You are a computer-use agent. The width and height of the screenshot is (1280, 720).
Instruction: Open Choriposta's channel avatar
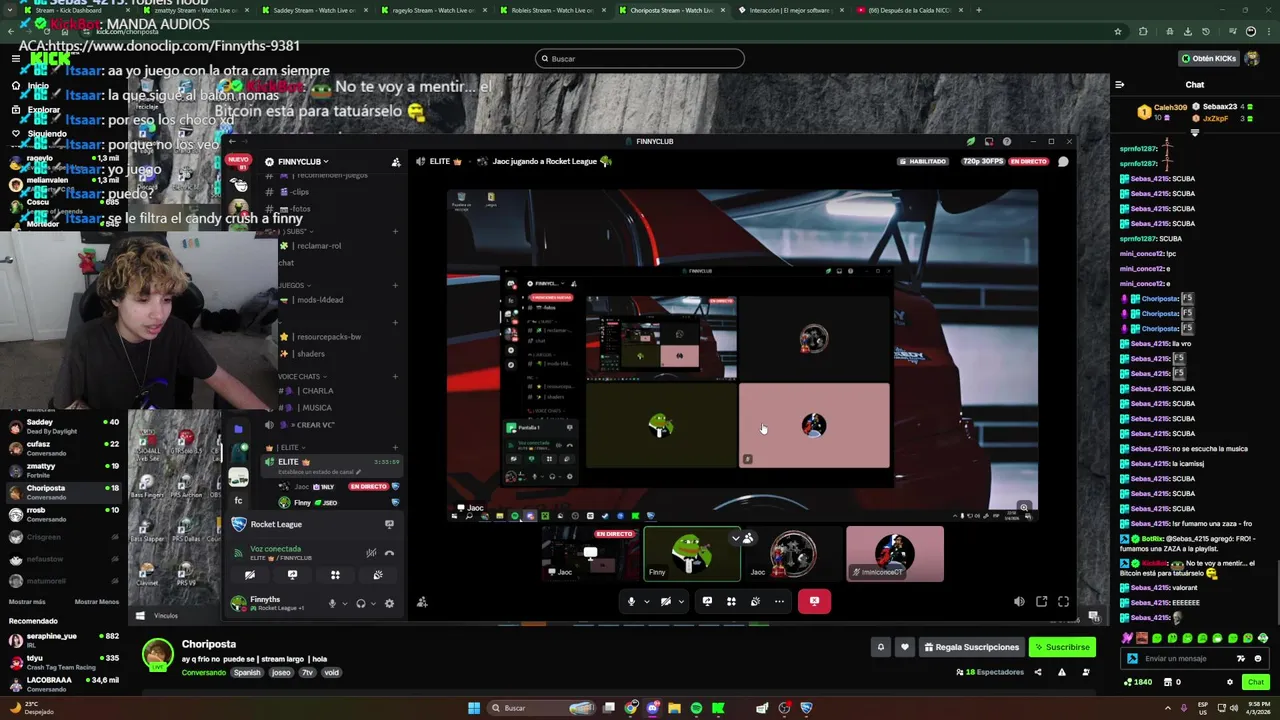[157, 654]
